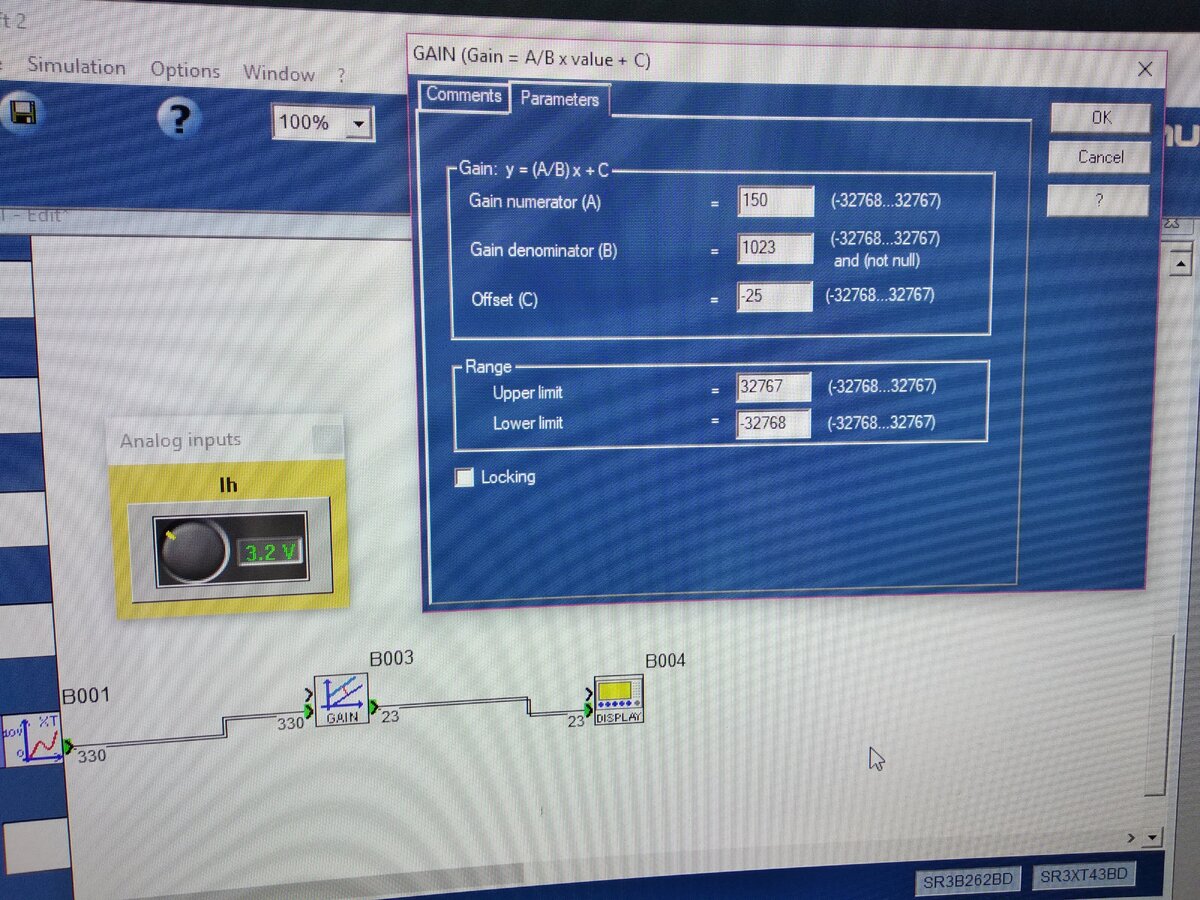Click the B001 block label
The image size is (1200, 900).
pyautogui.click(x=86, y=696)
